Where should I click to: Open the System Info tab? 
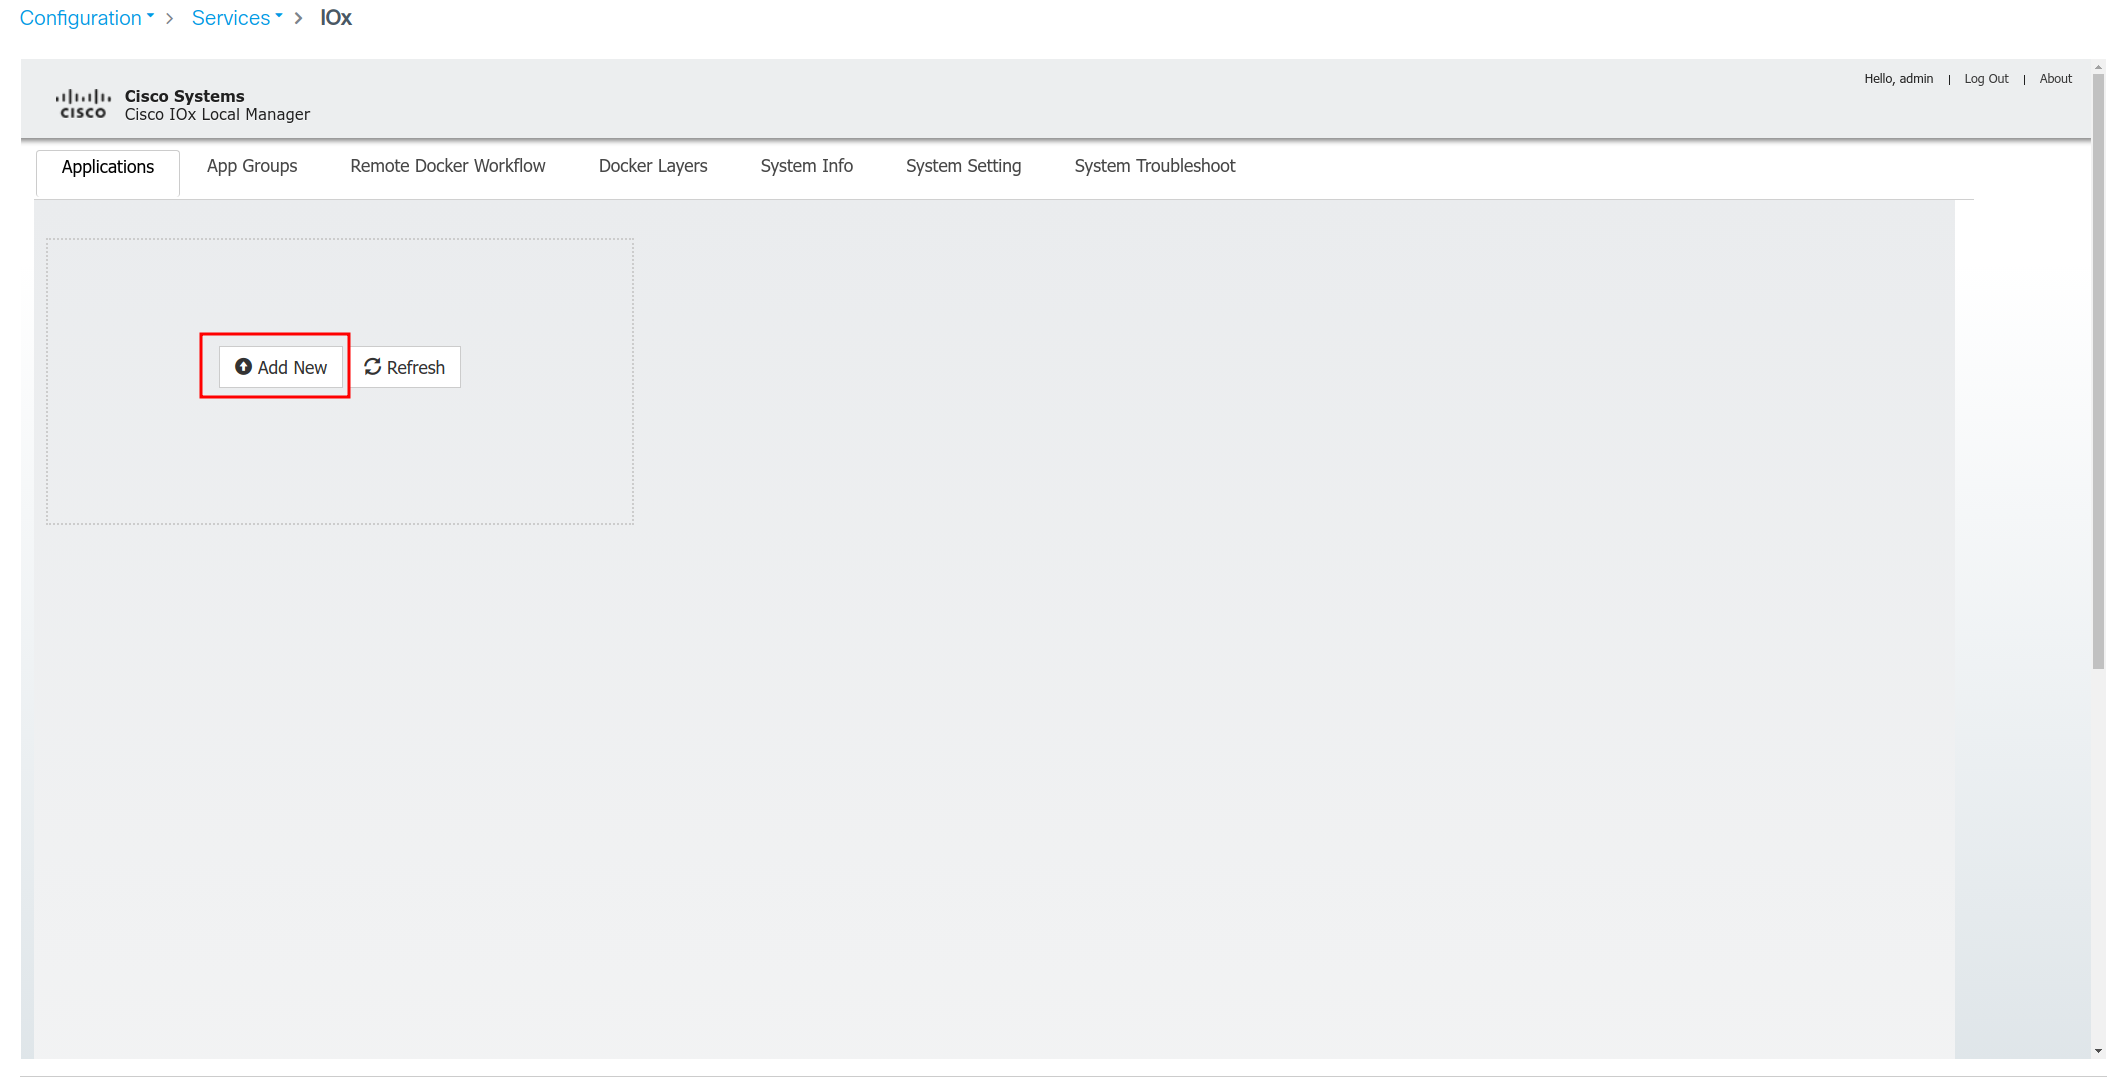coord(806,166)
